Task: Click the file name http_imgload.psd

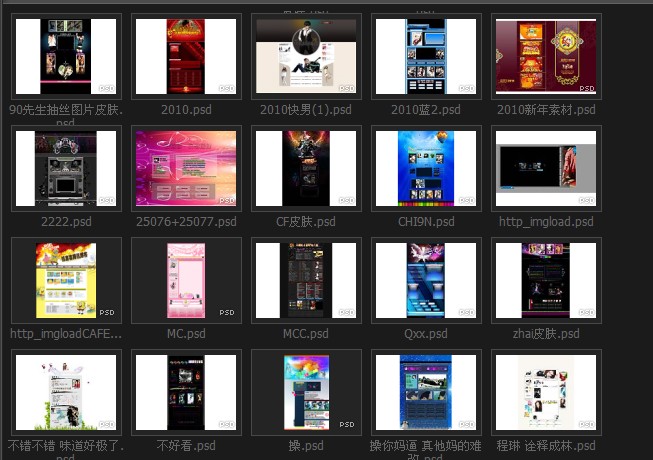Action: (x=546, y=222)
